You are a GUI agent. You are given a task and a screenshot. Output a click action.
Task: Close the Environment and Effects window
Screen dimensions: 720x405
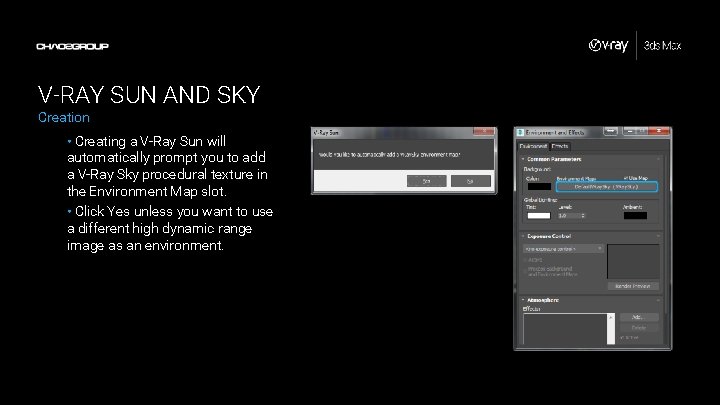tap(659, 131)
